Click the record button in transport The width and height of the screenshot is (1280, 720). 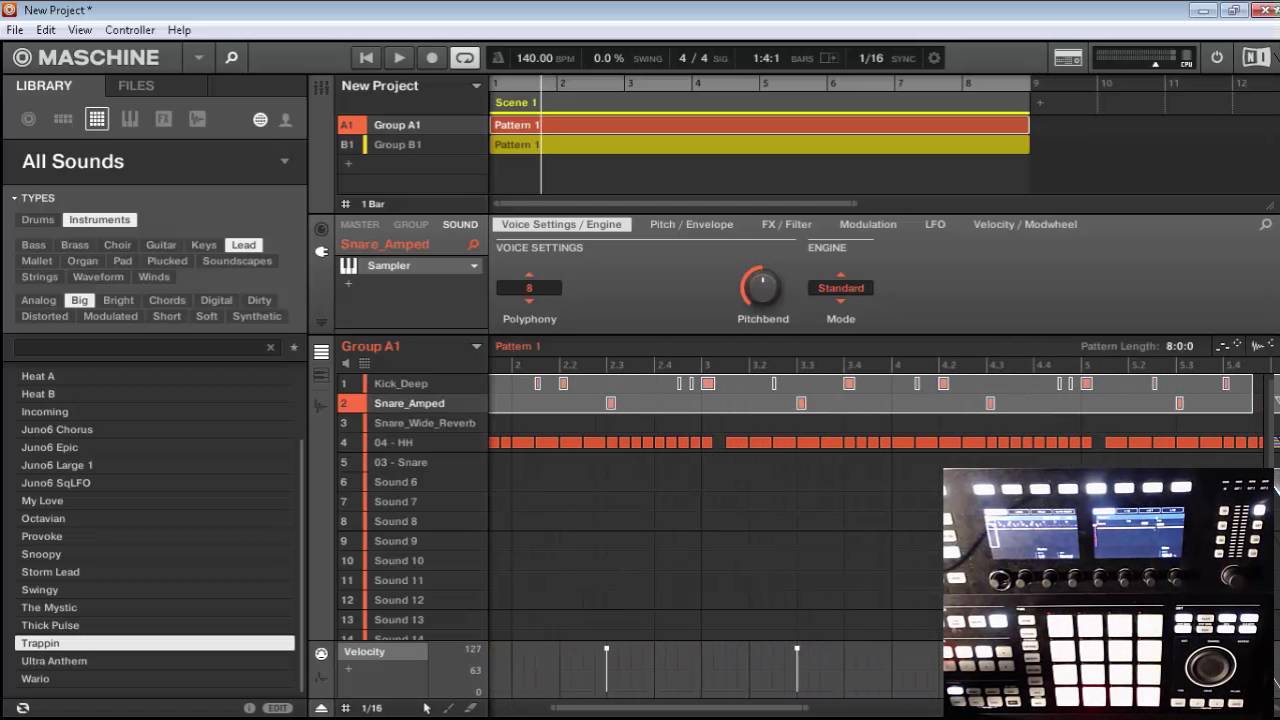point(432,58)
